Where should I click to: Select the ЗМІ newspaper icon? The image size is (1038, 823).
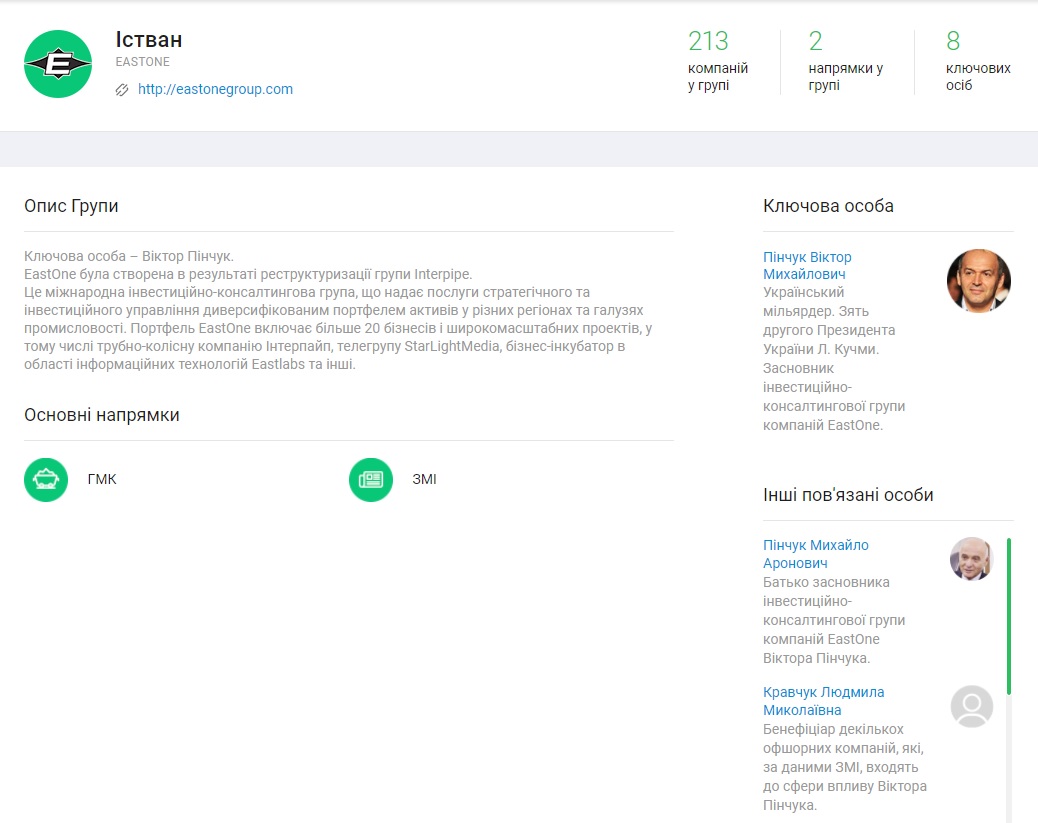371,479
